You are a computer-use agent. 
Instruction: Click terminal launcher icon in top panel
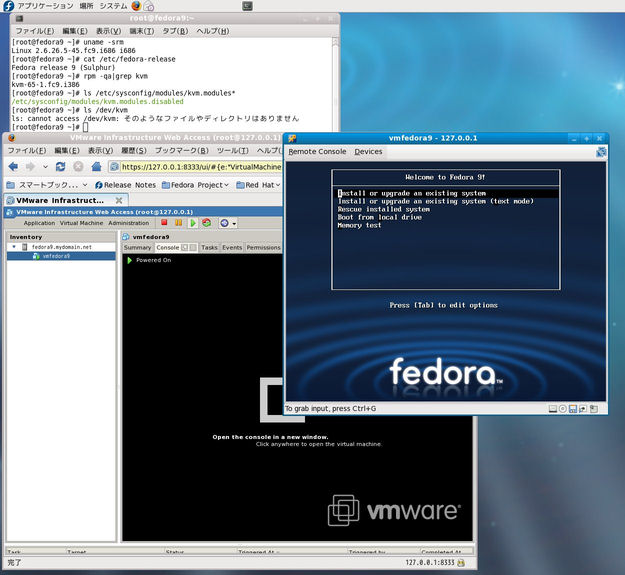point(247,6)
